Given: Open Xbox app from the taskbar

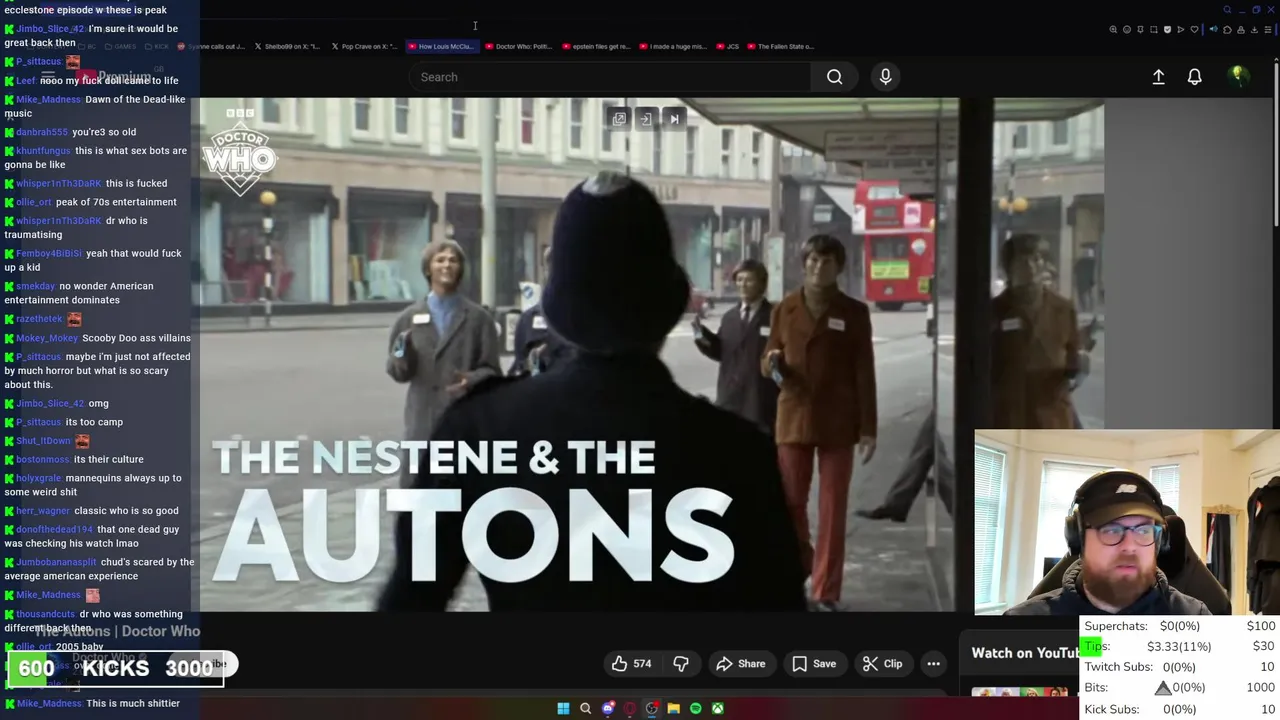Looking at the screenshot, I should click(x=717, y=708).
